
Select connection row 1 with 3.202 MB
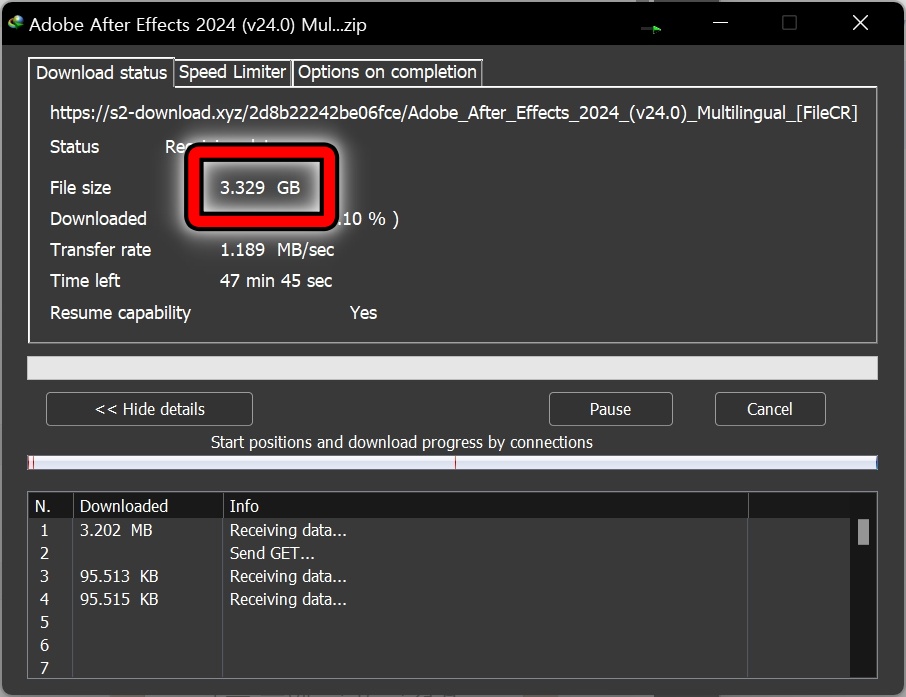439,530
